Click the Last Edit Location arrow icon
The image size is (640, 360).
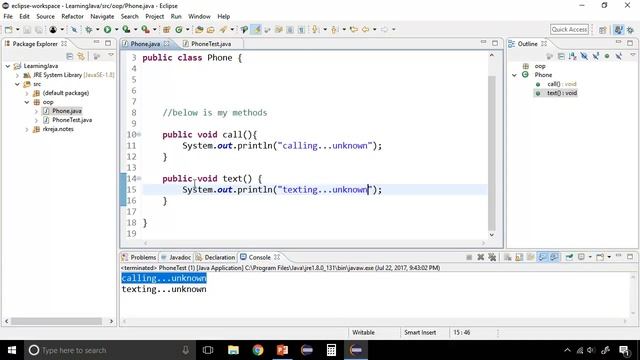[x=353, y=29]
